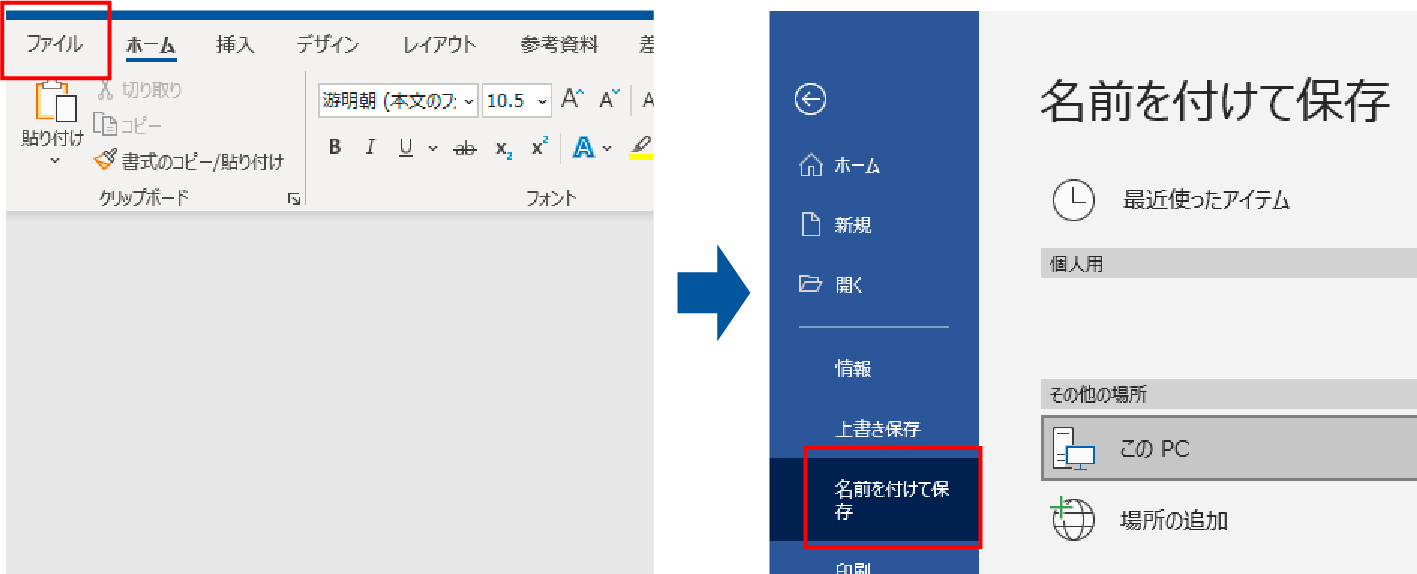Open the デザイン ribbon tab

[327, 44]
